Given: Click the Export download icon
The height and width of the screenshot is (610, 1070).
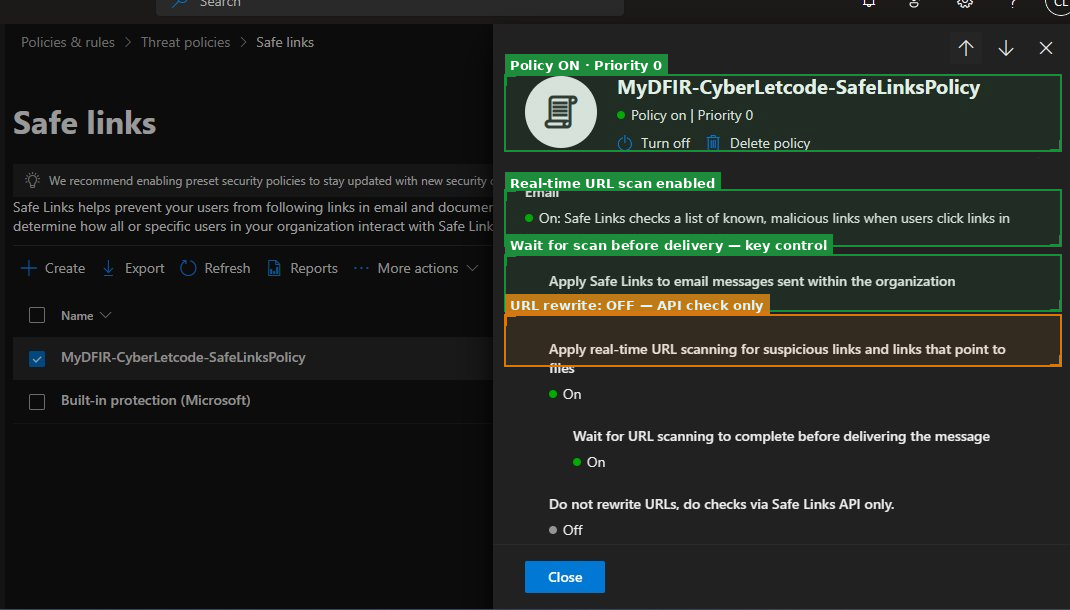Looking at the screenshot, I should [x=109, y=268].
